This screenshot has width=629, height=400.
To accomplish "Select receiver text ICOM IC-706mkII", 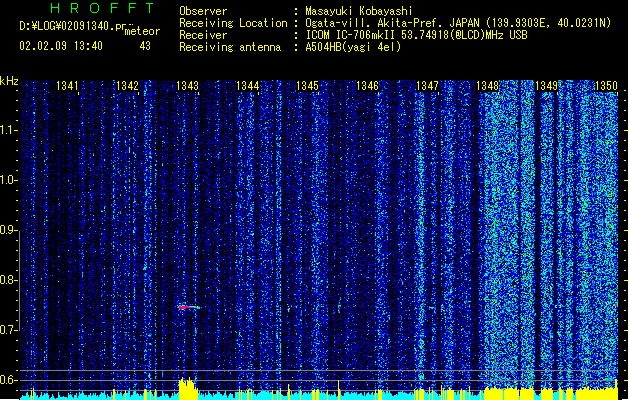I will 351,35.
